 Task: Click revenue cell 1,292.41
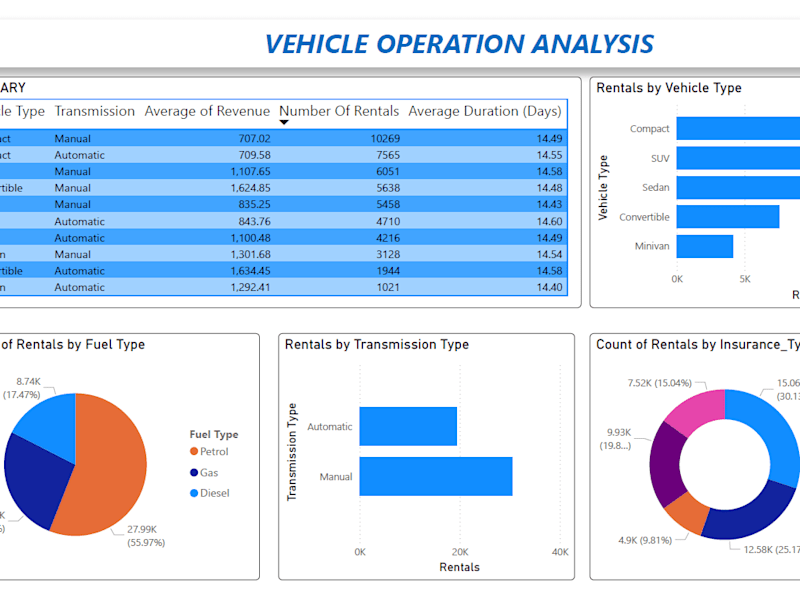[x=250, y=287]
